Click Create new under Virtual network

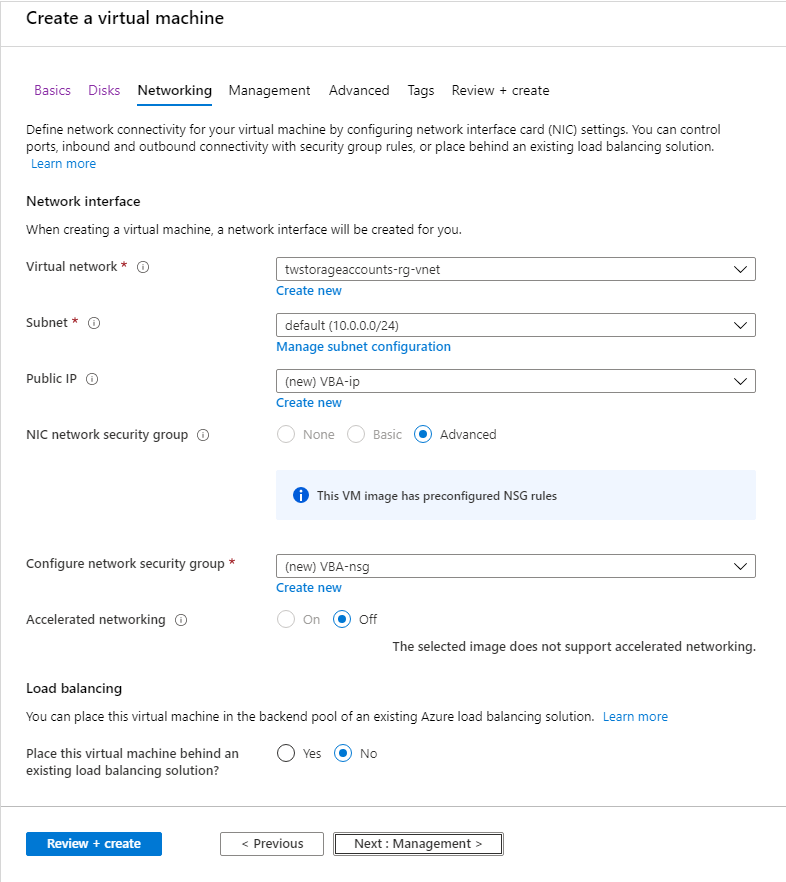[309, 291]
